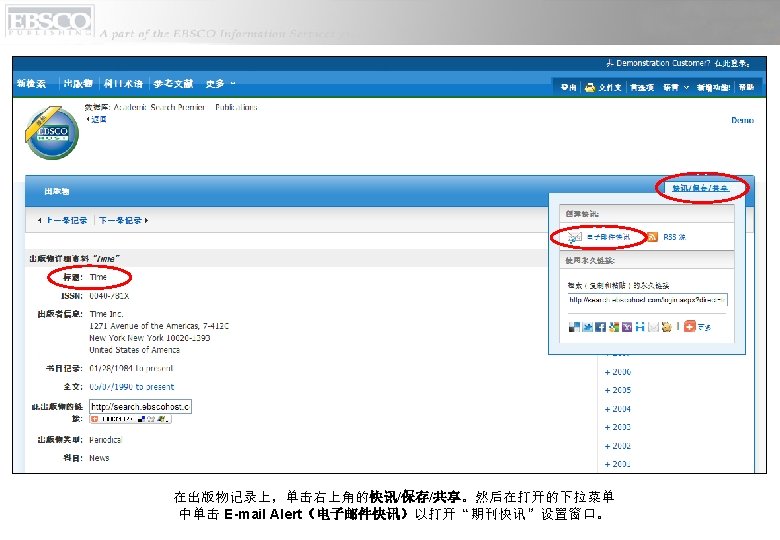Image resolution: width=780 pixels, height=540 pixels.
Task: Open 首选项 preferences in the toolbar
Action: 642,88
